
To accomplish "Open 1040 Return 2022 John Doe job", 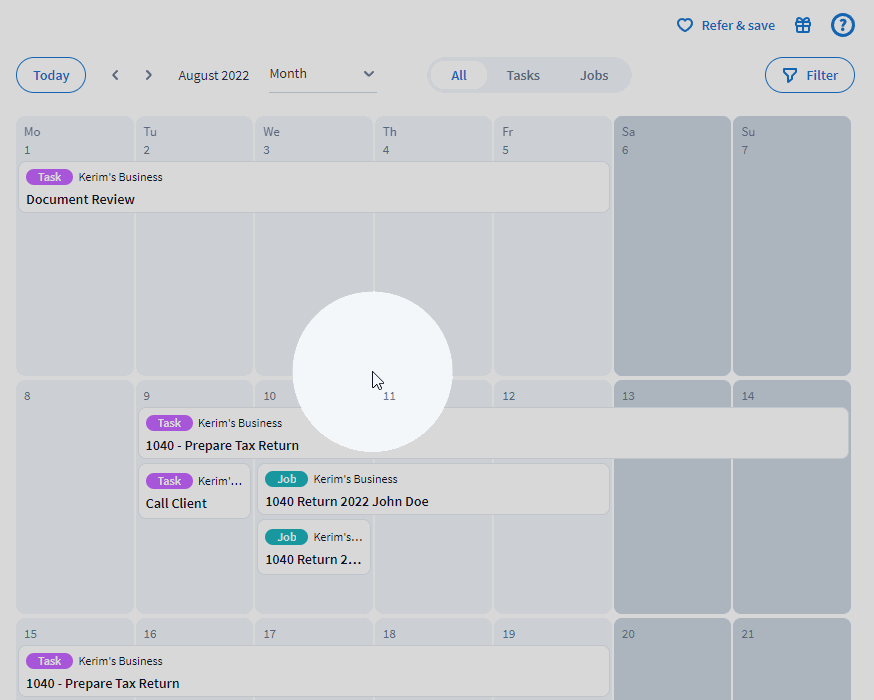I will point(432,501).
